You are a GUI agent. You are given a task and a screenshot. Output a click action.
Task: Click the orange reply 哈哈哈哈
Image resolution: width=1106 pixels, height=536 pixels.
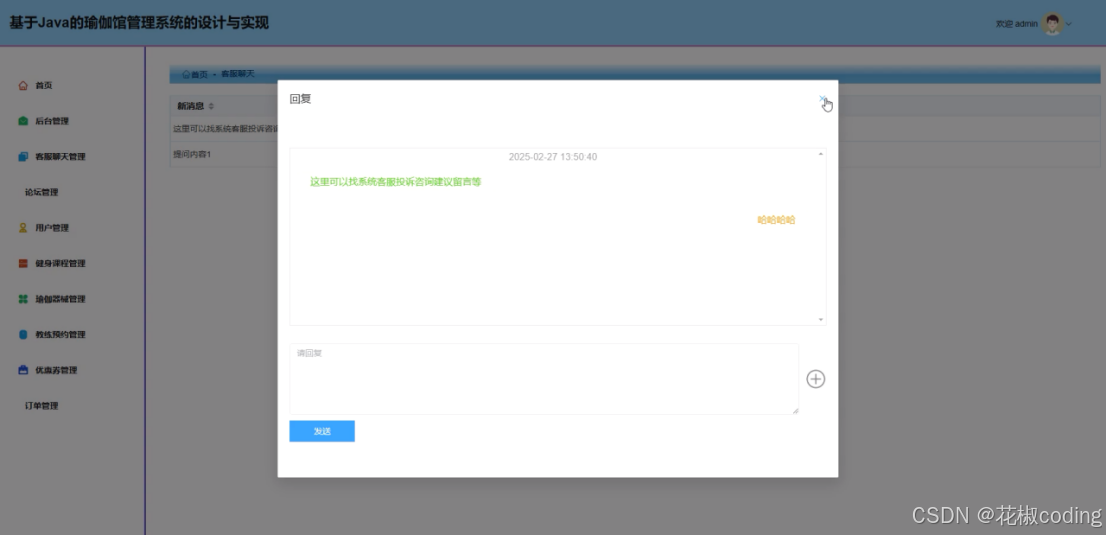tap(777, 220)
